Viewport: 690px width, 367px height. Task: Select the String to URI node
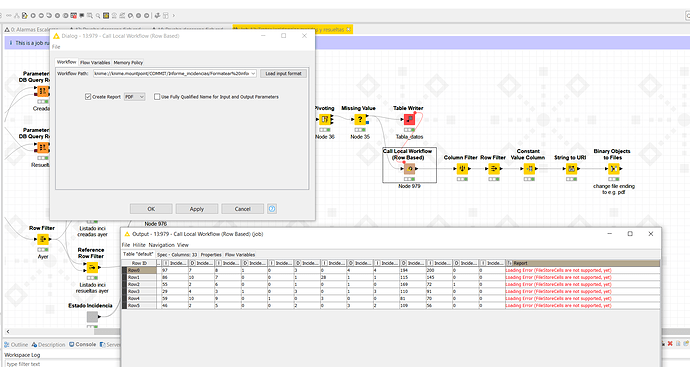point(571,169)
